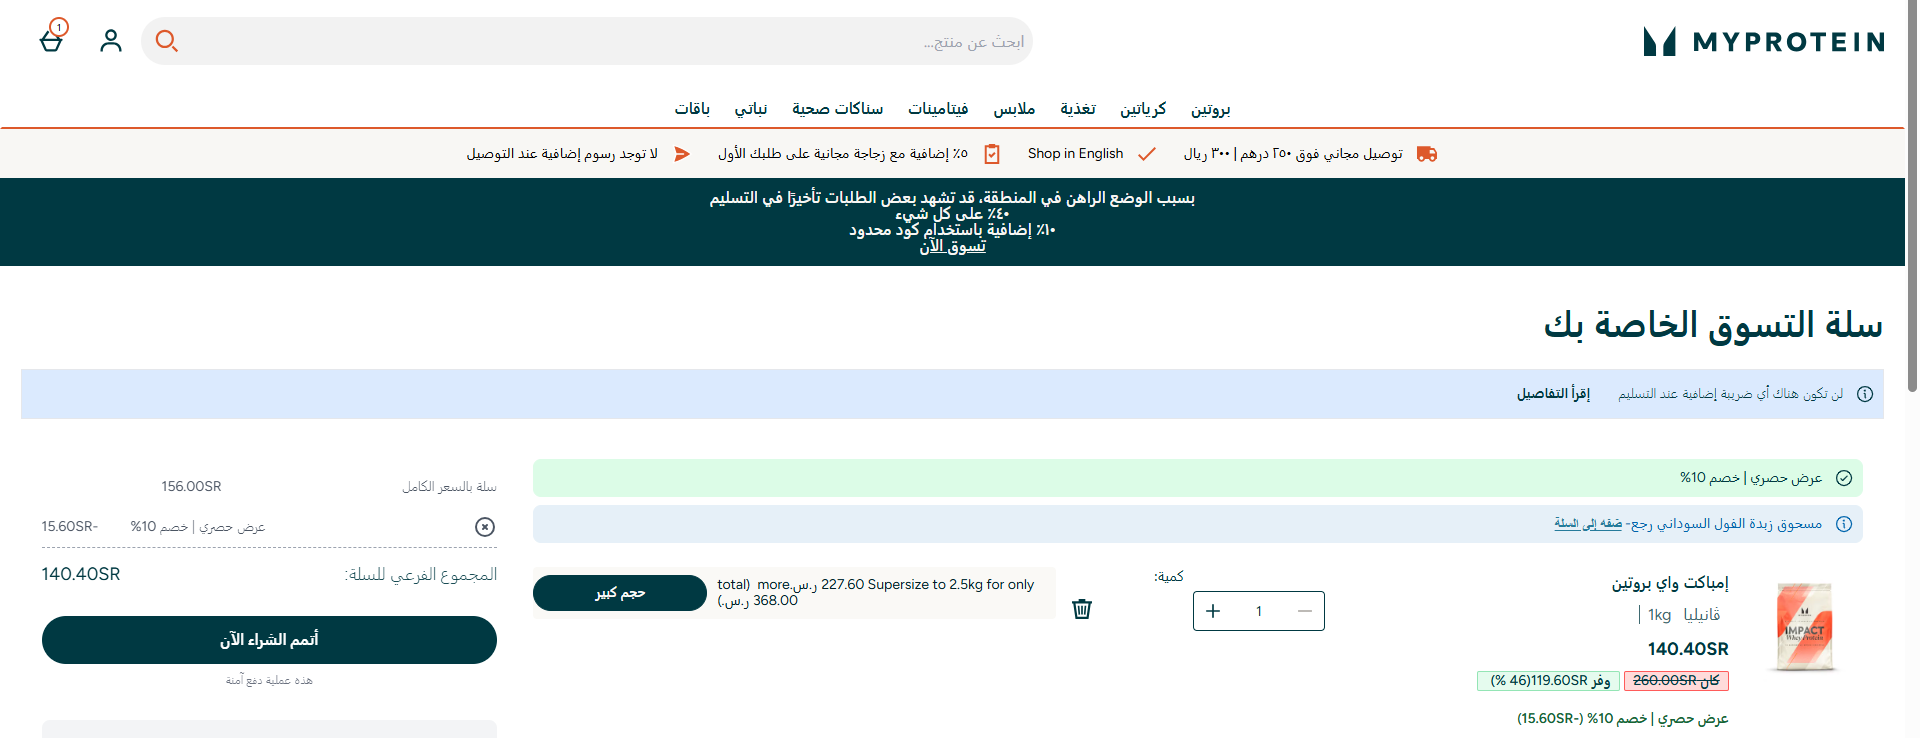Click the -15.60SR discount value in summary
This screenshot has height=738, width=1920.
(70, 527)
